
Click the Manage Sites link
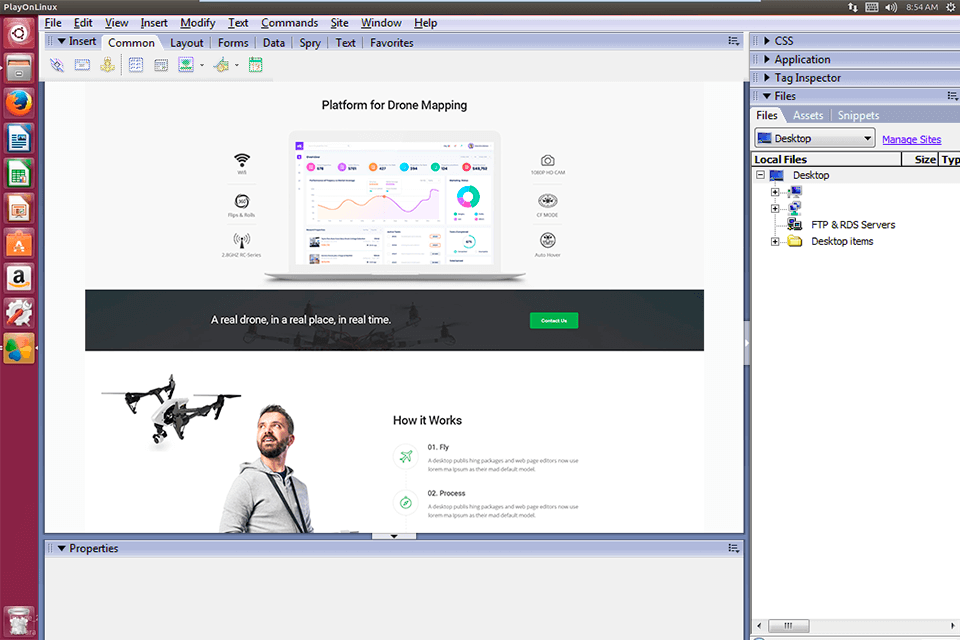click(914, 138)
